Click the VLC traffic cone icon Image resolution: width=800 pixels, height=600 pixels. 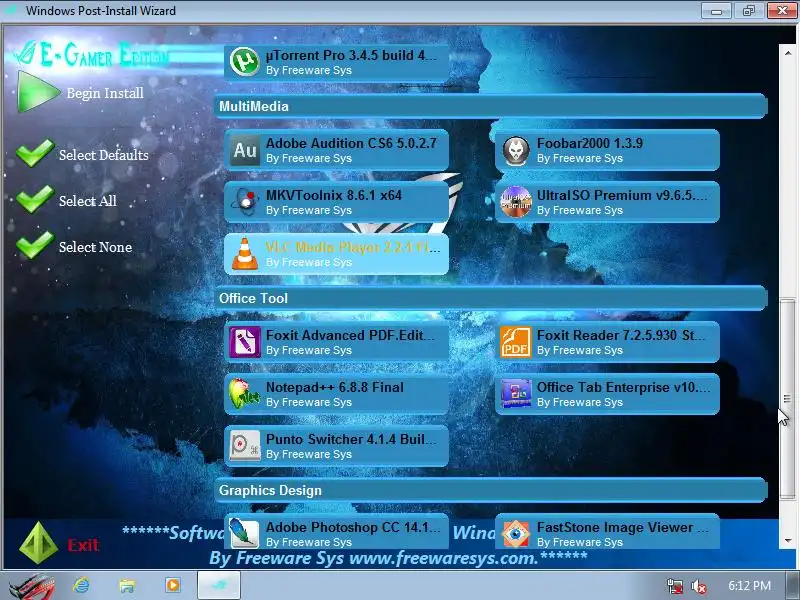[245, 254]
